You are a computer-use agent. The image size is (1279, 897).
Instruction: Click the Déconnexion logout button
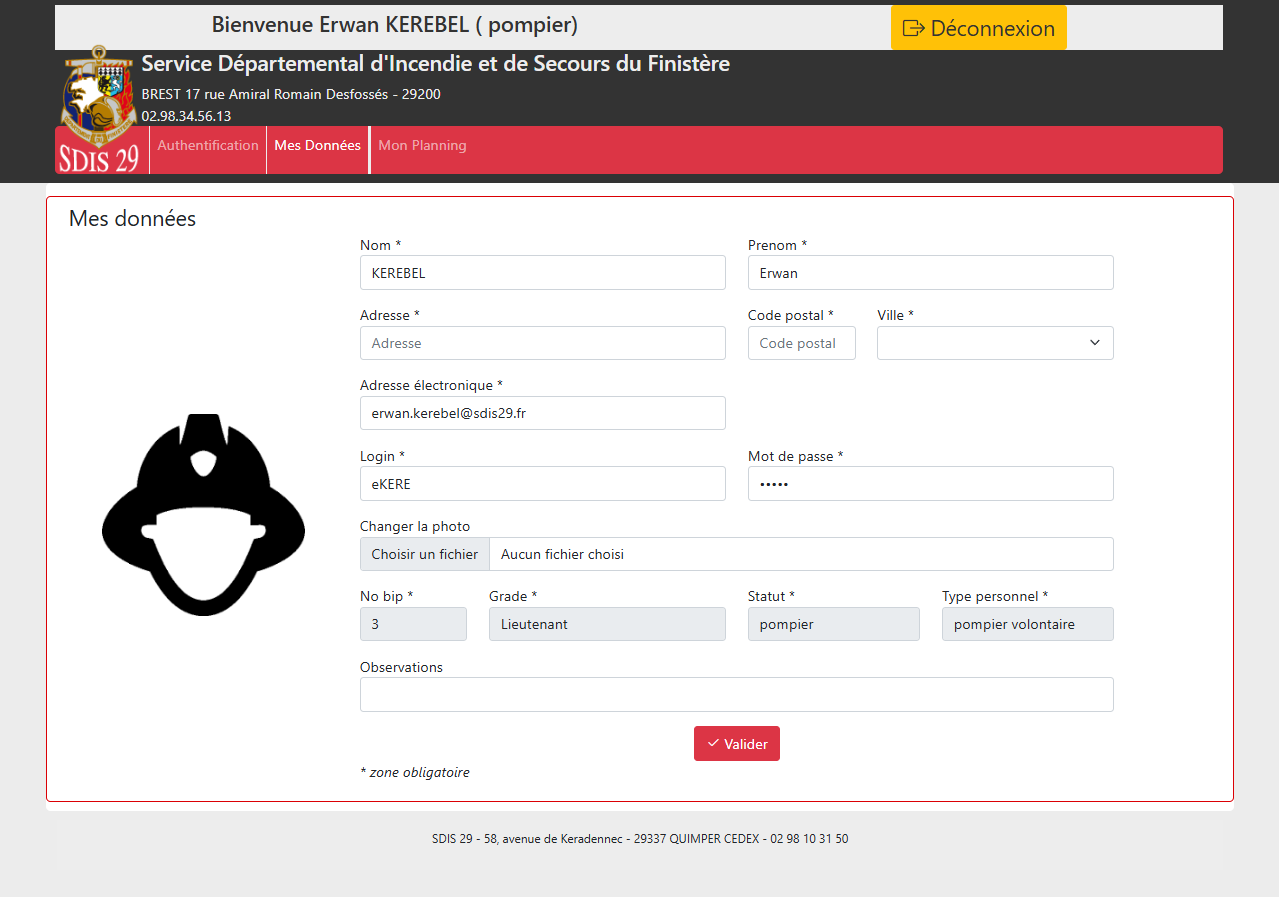pyautogui.click(x=978, y=28)
